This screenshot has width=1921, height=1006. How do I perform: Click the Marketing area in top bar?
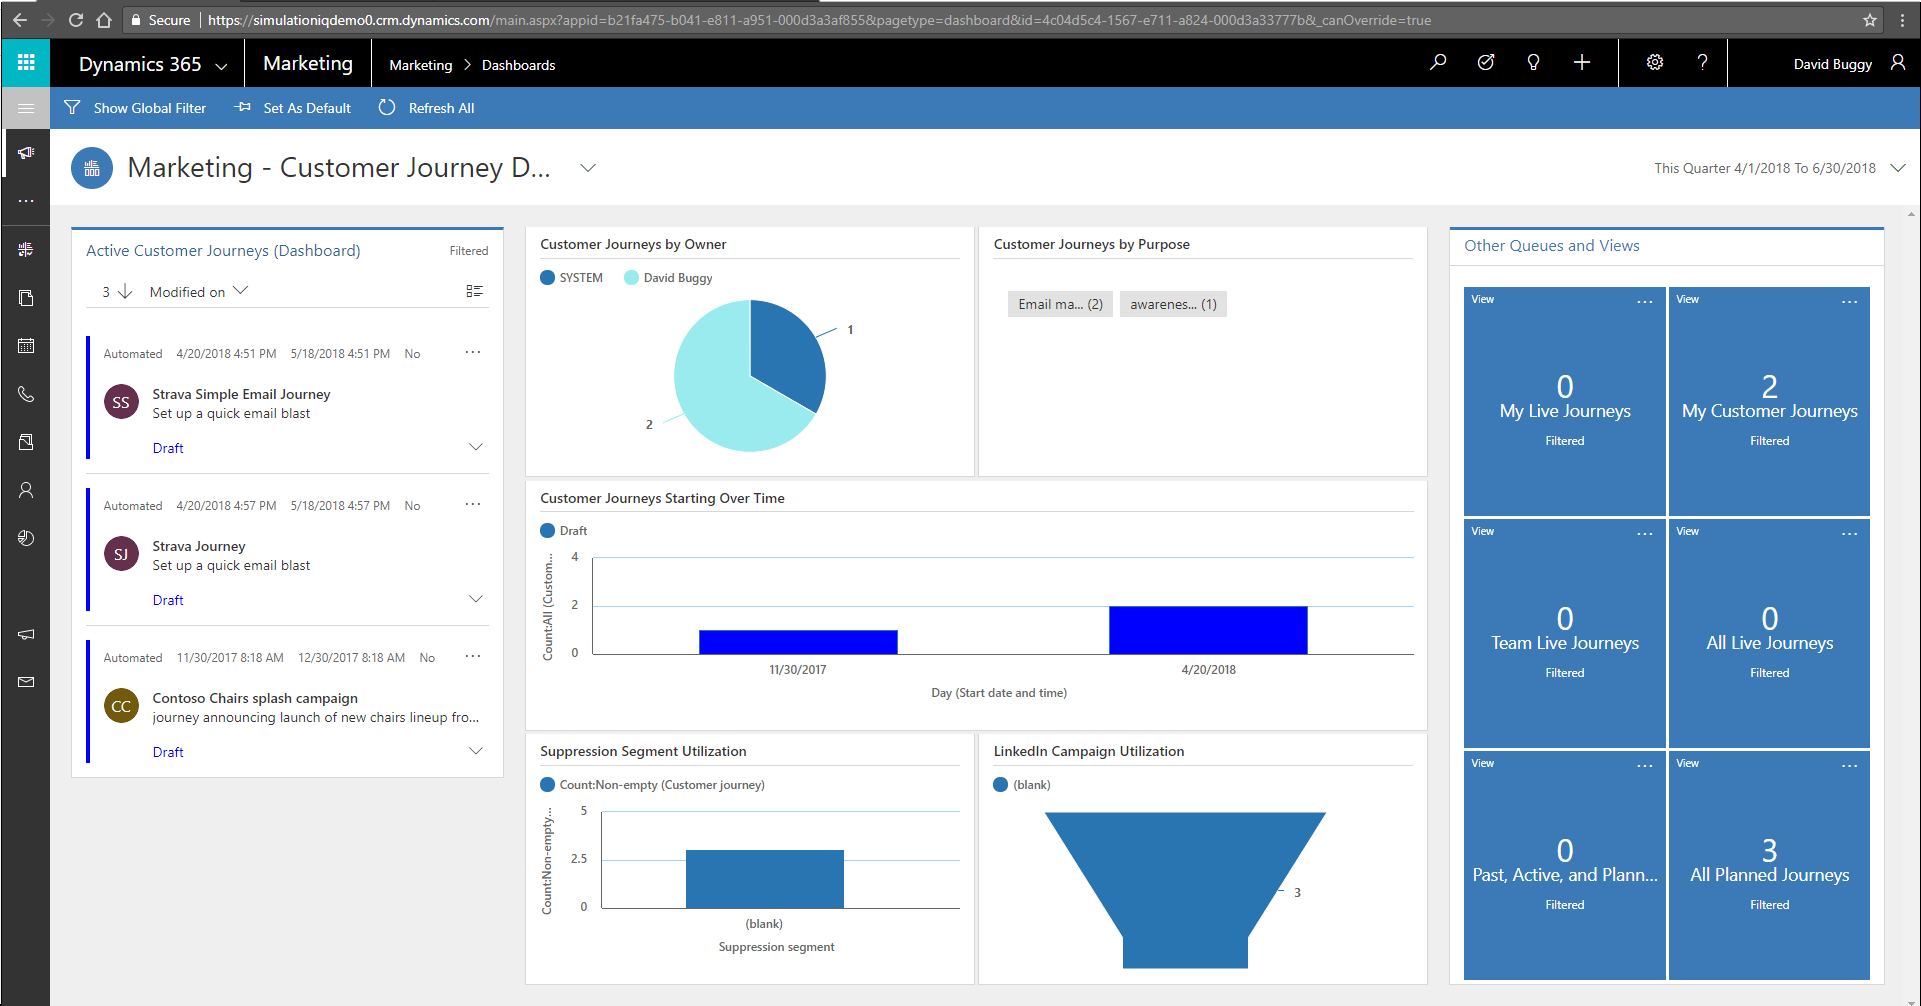[x=308, y=63]
